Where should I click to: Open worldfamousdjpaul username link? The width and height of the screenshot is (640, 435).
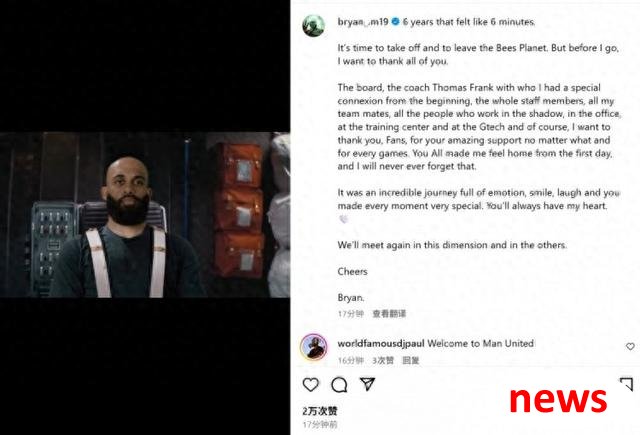click(381, 344)
